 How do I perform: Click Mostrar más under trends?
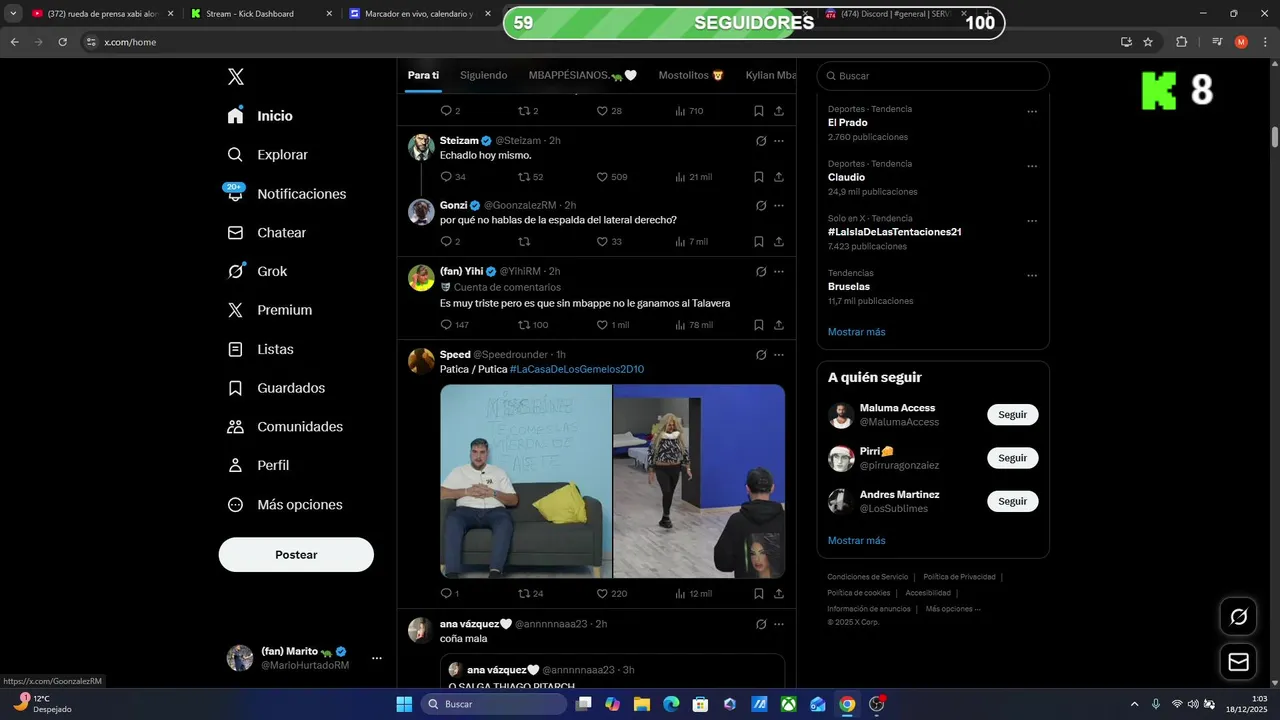click(856, 332)
